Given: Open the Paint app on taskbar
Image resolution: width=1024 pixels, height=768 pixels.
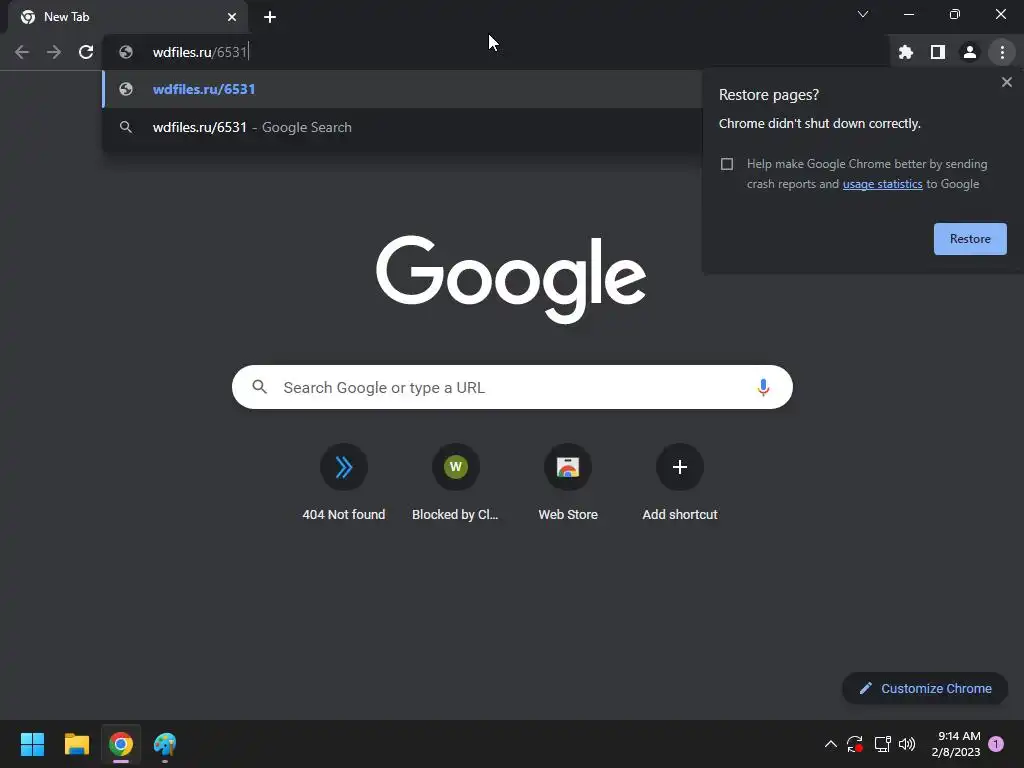Looking at the screenshot, I should pos(165,744).
